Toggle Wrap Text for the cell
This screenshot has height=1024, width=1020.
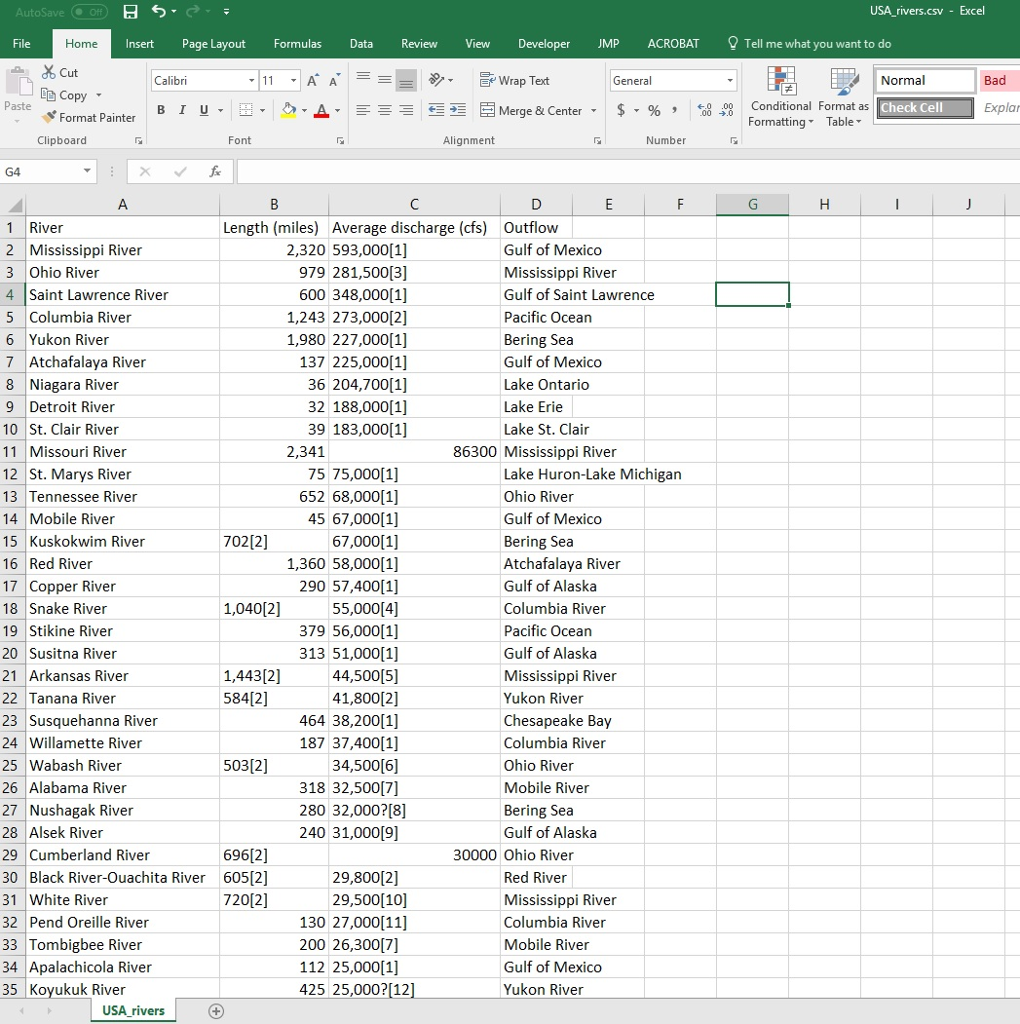click(515, 81)
